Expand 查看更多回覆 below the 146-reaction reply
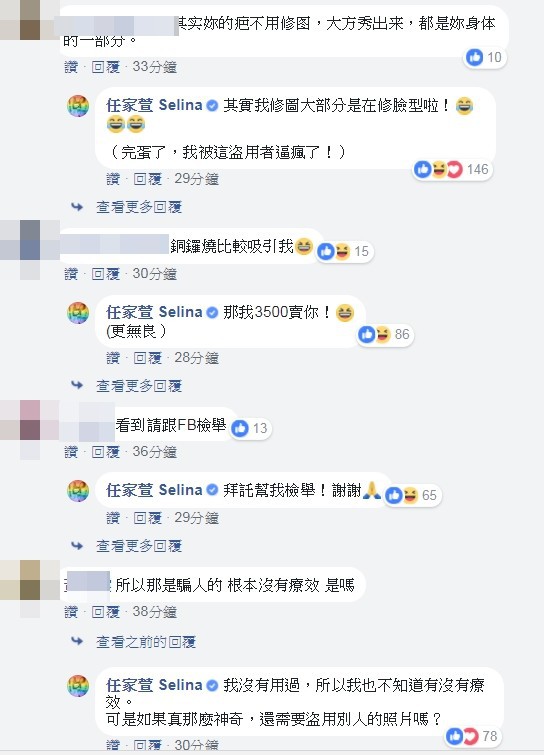This screenshot has height=755, width=544. click(x=139, y=207)
